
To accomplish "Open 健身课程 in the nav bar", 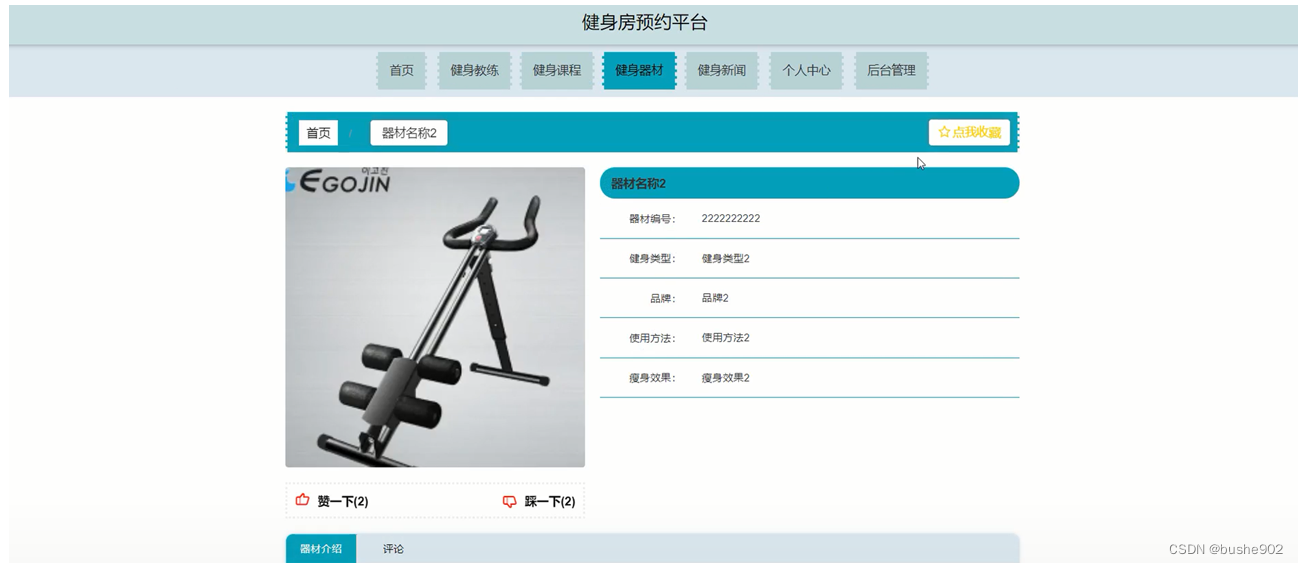I will [x=557, y=70].
